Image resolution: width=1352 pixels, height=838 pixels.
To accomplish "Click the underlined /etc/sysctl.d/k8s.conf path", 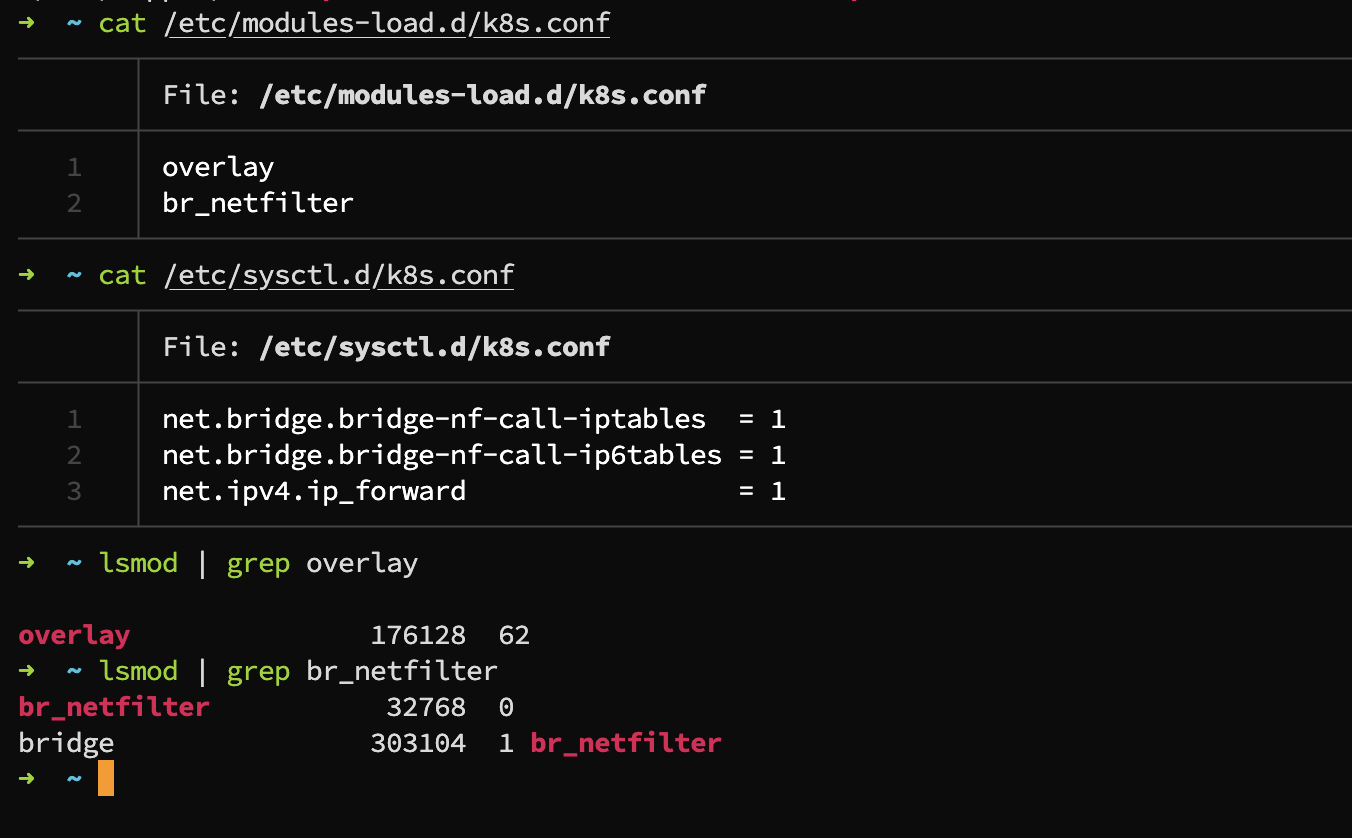I will (338, 275).
